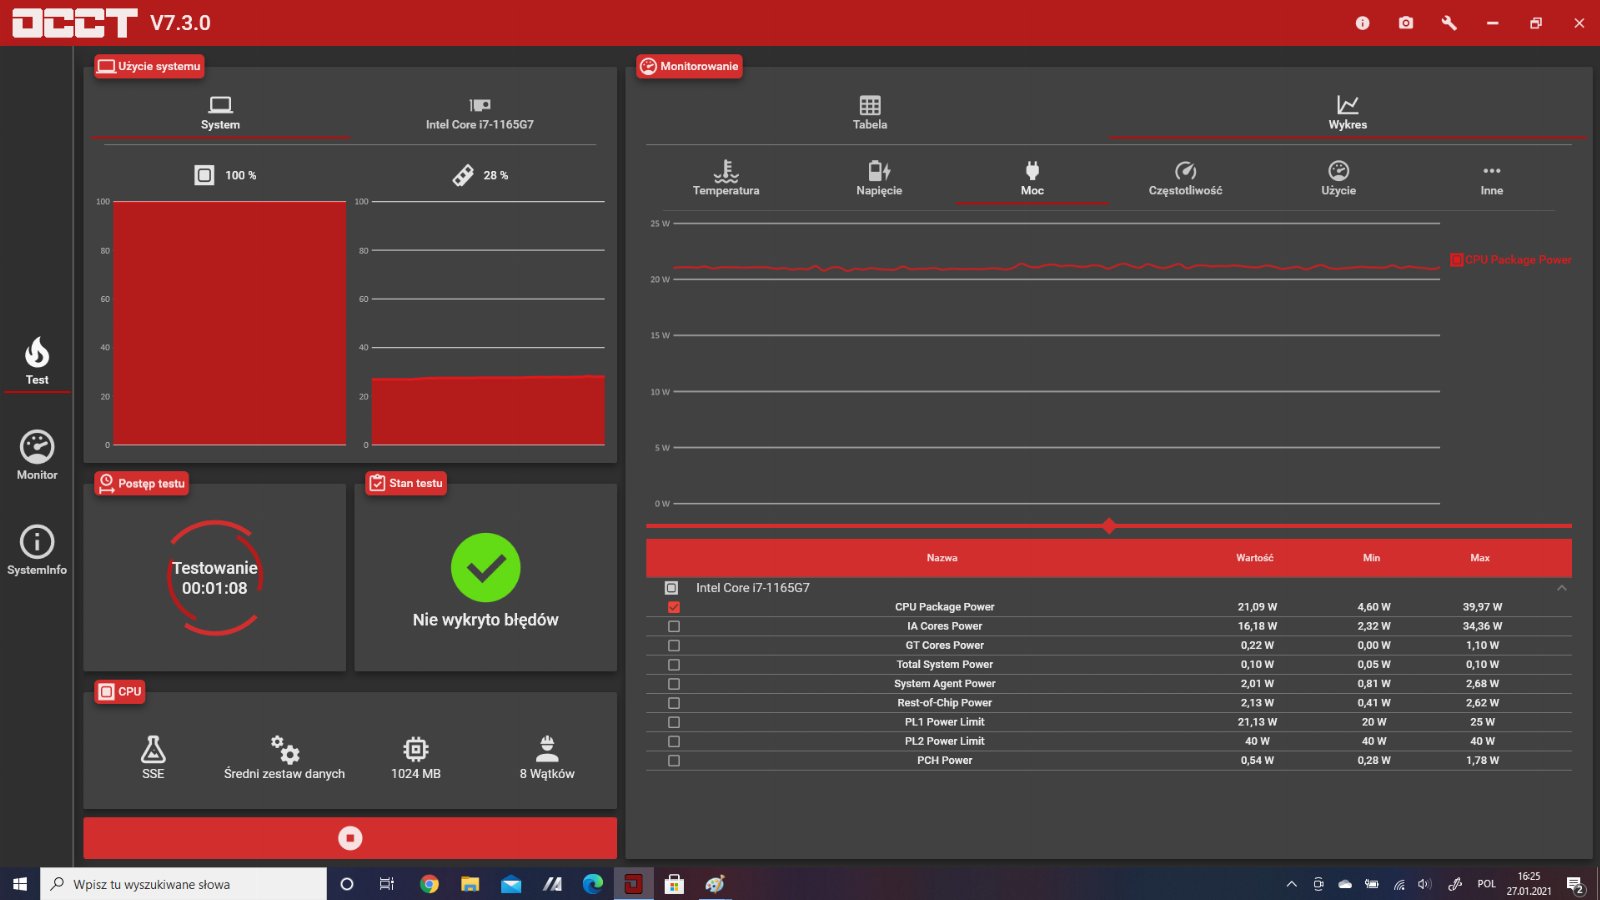Viewport: 1600px width, 900px height.
Task: Show Użycie usage graphs
Action: [x=1338, y=178]
